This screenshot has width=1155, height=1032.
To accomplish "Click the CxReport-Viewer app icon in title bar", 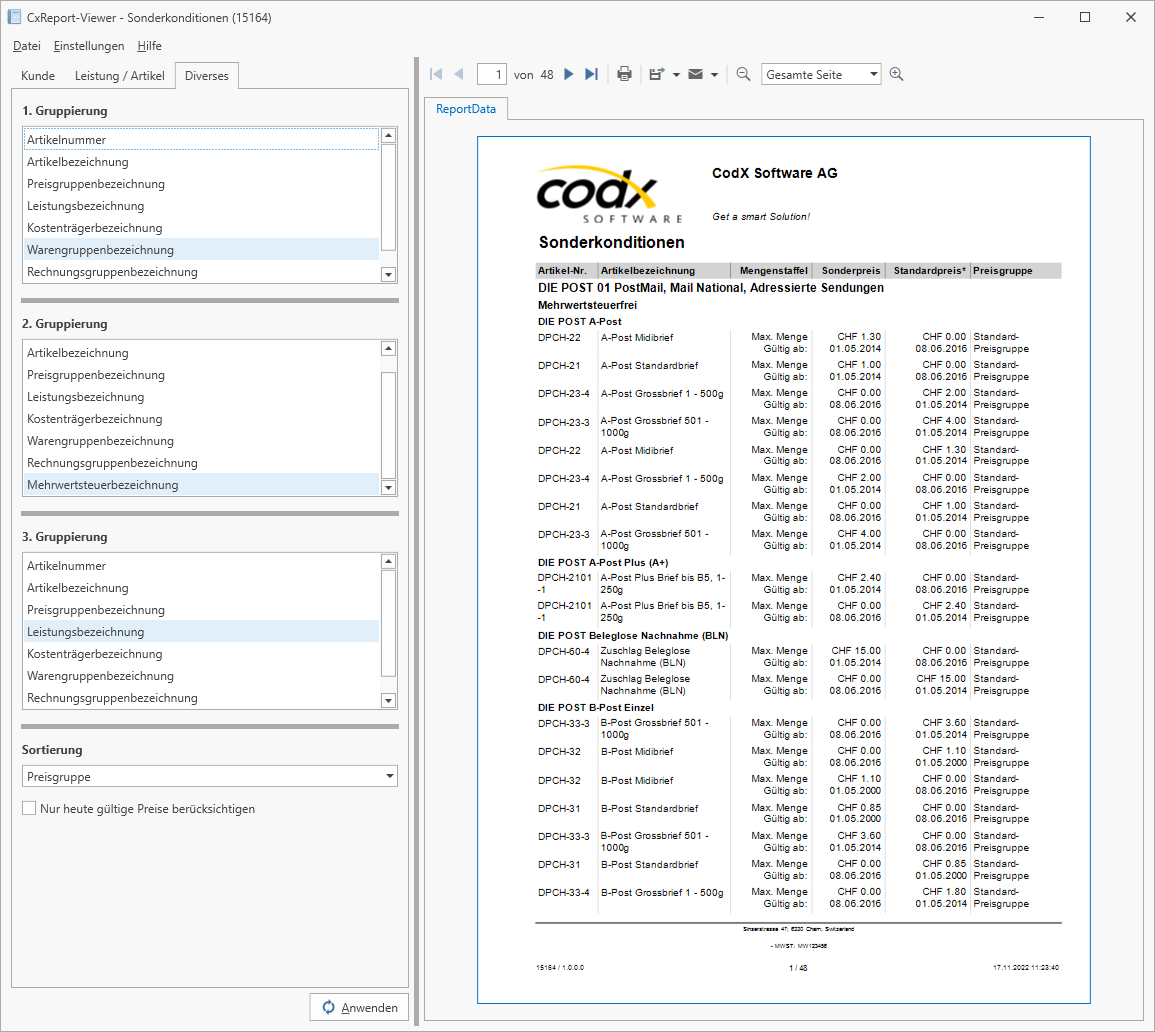I will [14, 17].
